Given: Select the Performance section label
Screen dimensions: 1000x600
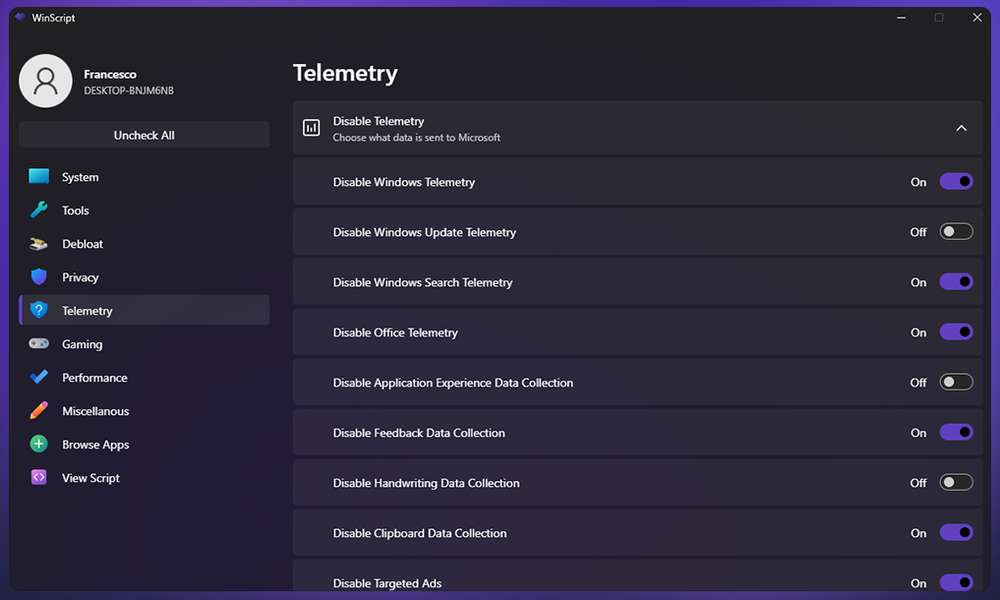Looking at the screenshot, I should (x=94, y=377).
